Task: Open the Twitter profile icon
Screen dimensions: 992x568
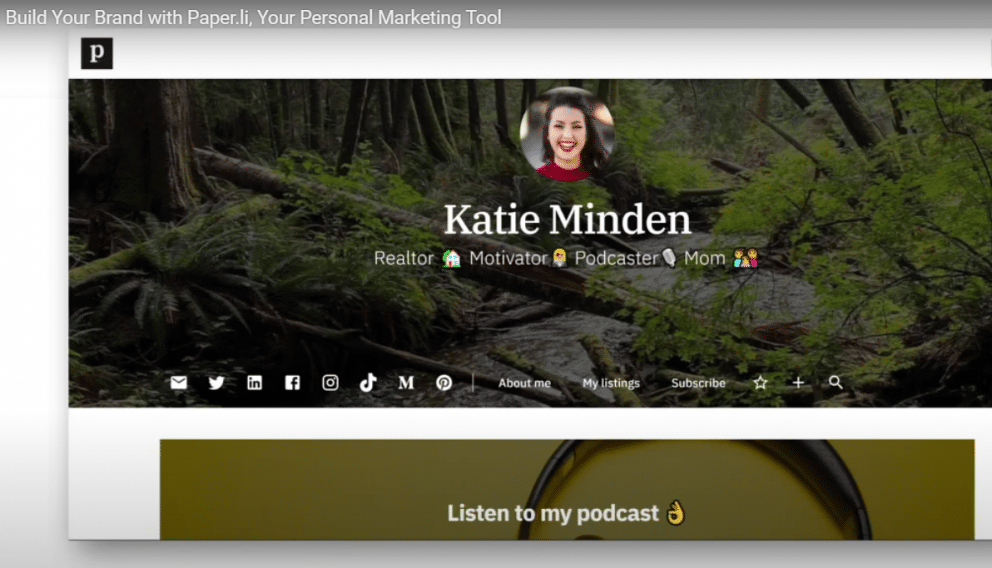Action: click(216, 383)
